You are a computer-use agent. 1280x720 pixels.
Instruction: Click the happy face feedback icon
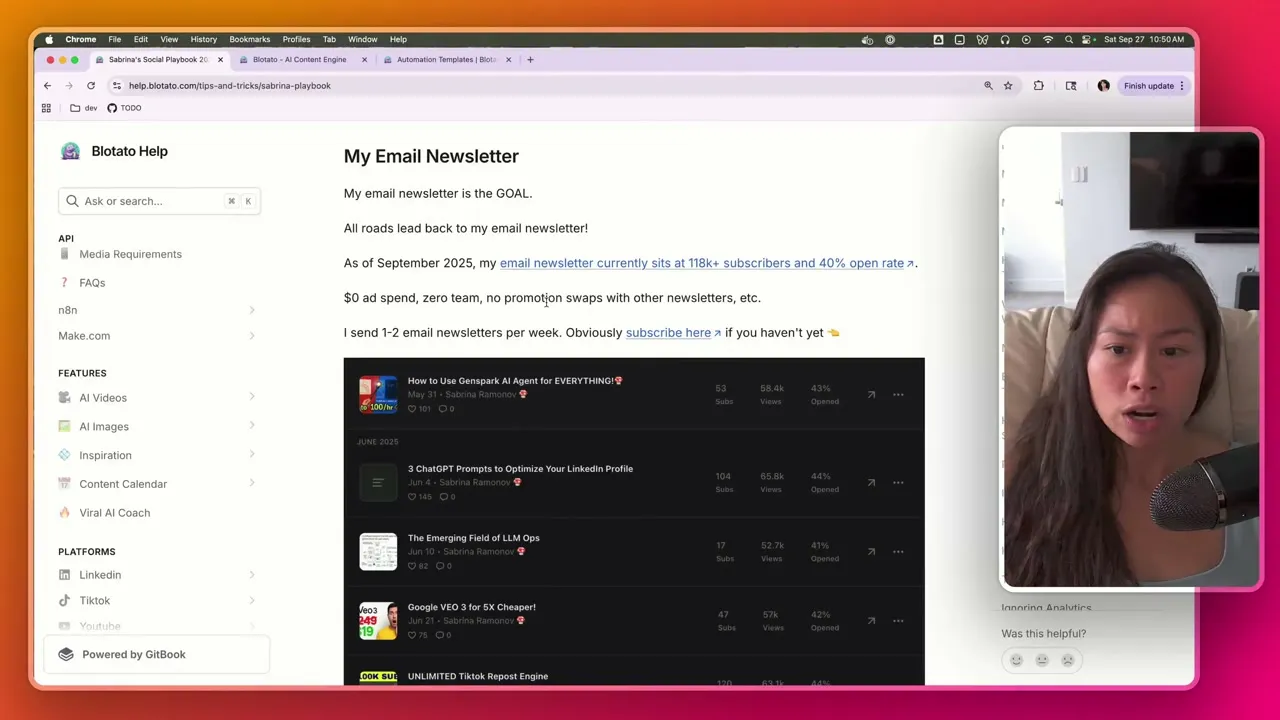[1016, 660]
